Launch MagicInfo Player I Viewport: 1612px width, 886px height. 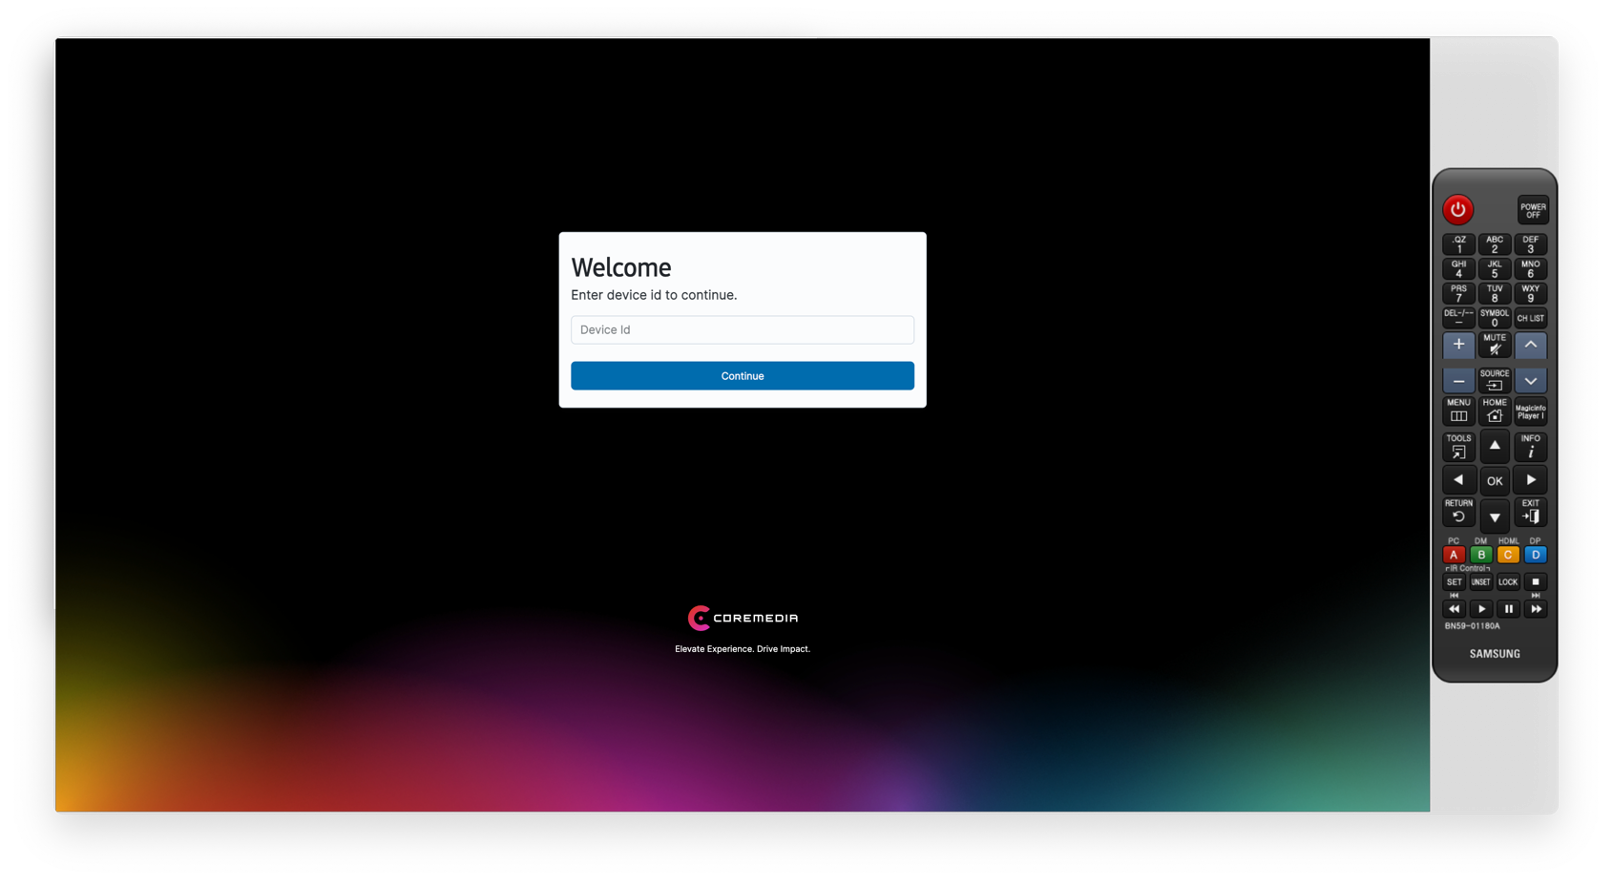coord(1530,411)
